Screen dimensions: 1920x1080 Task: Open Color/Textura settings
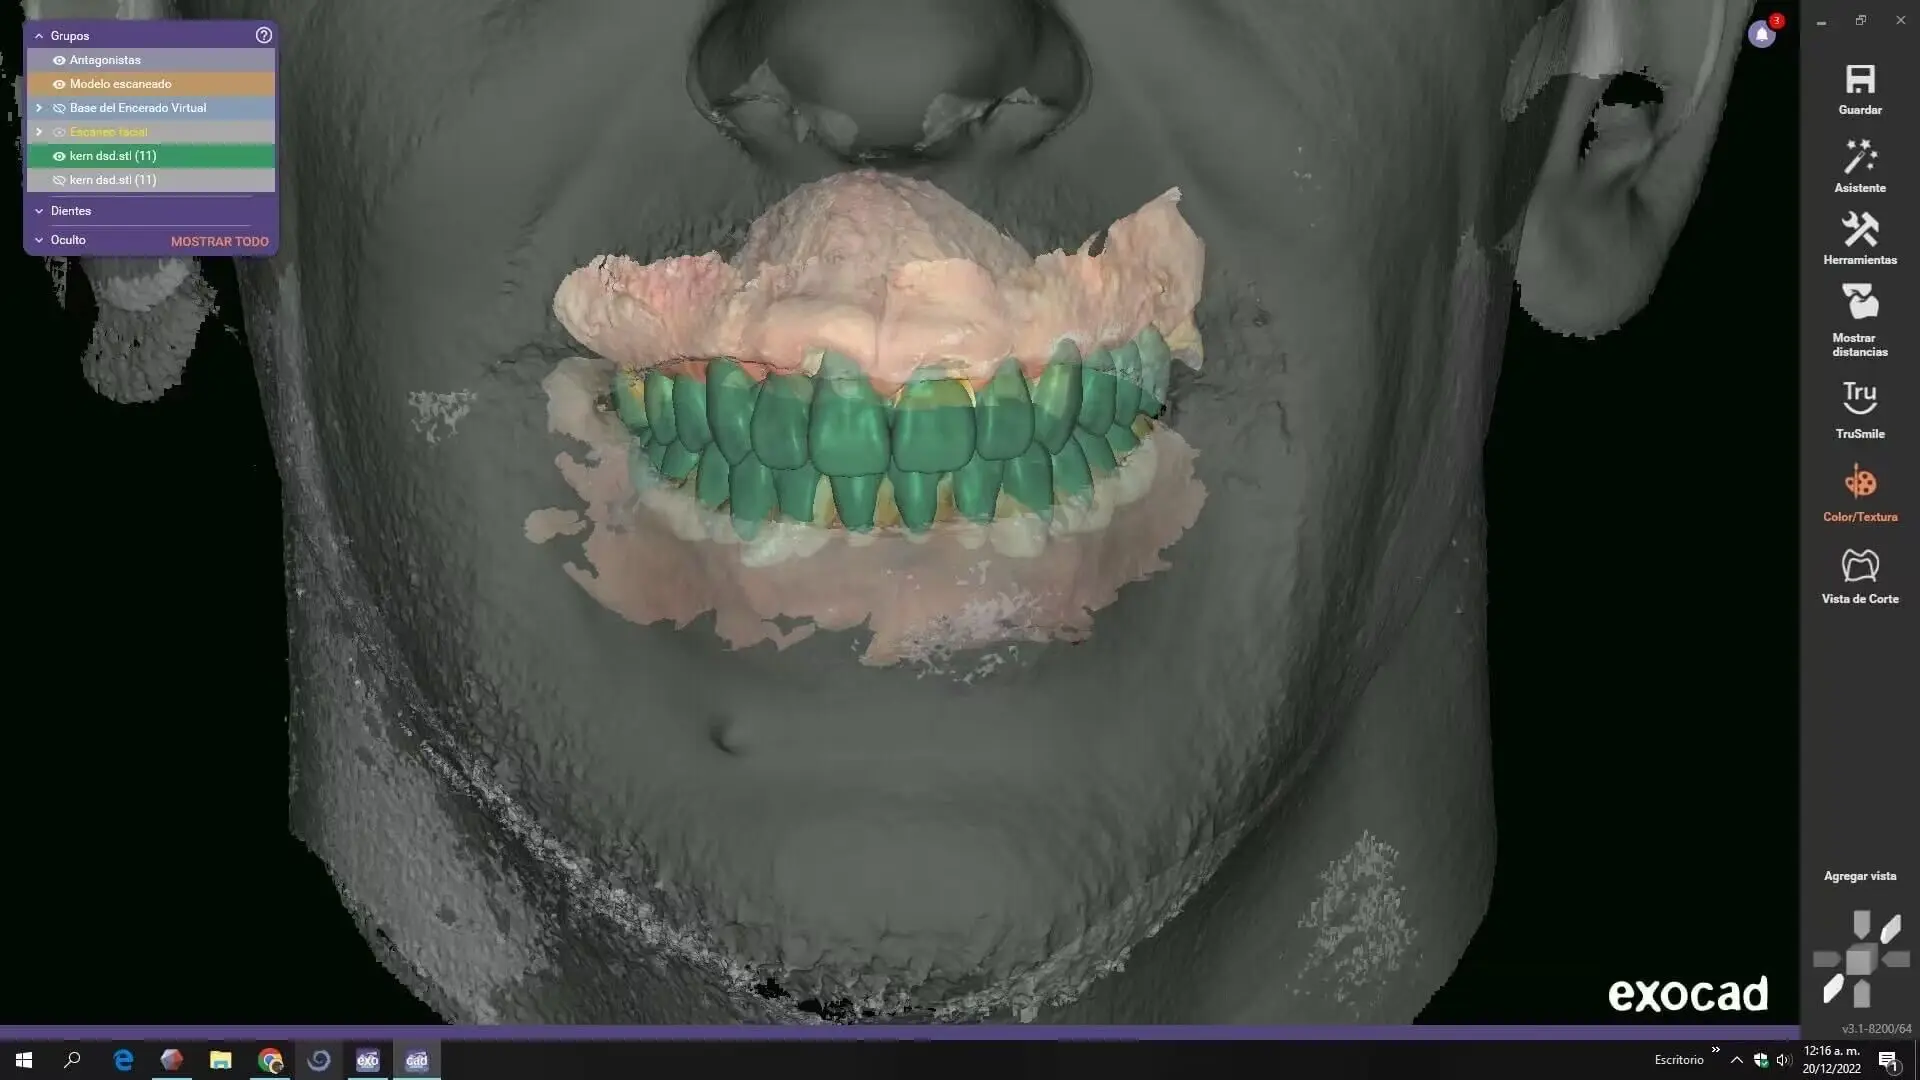(1860, 484)
